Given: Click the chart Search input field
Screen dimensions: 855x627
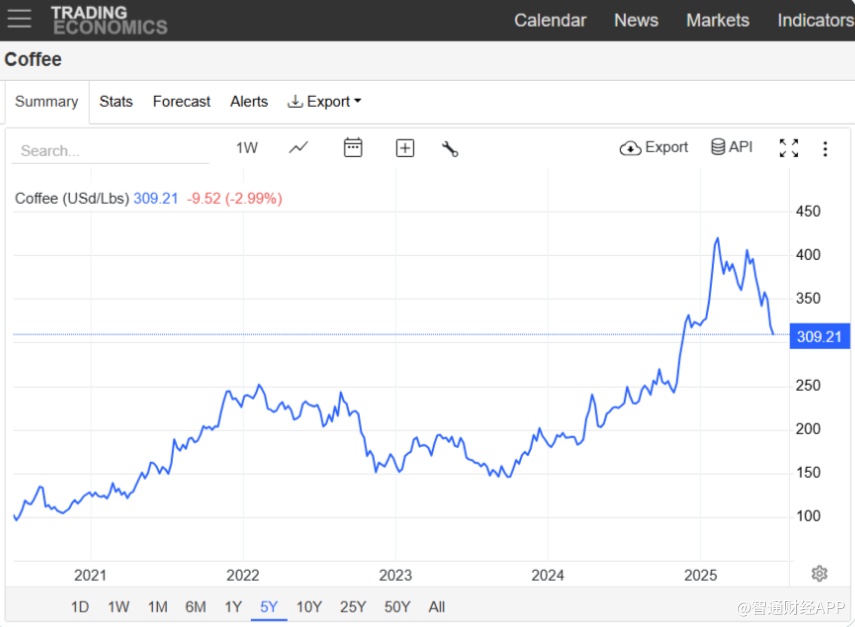Looking at the screenshot, I should pyautogui.click(x=110, y=150).
